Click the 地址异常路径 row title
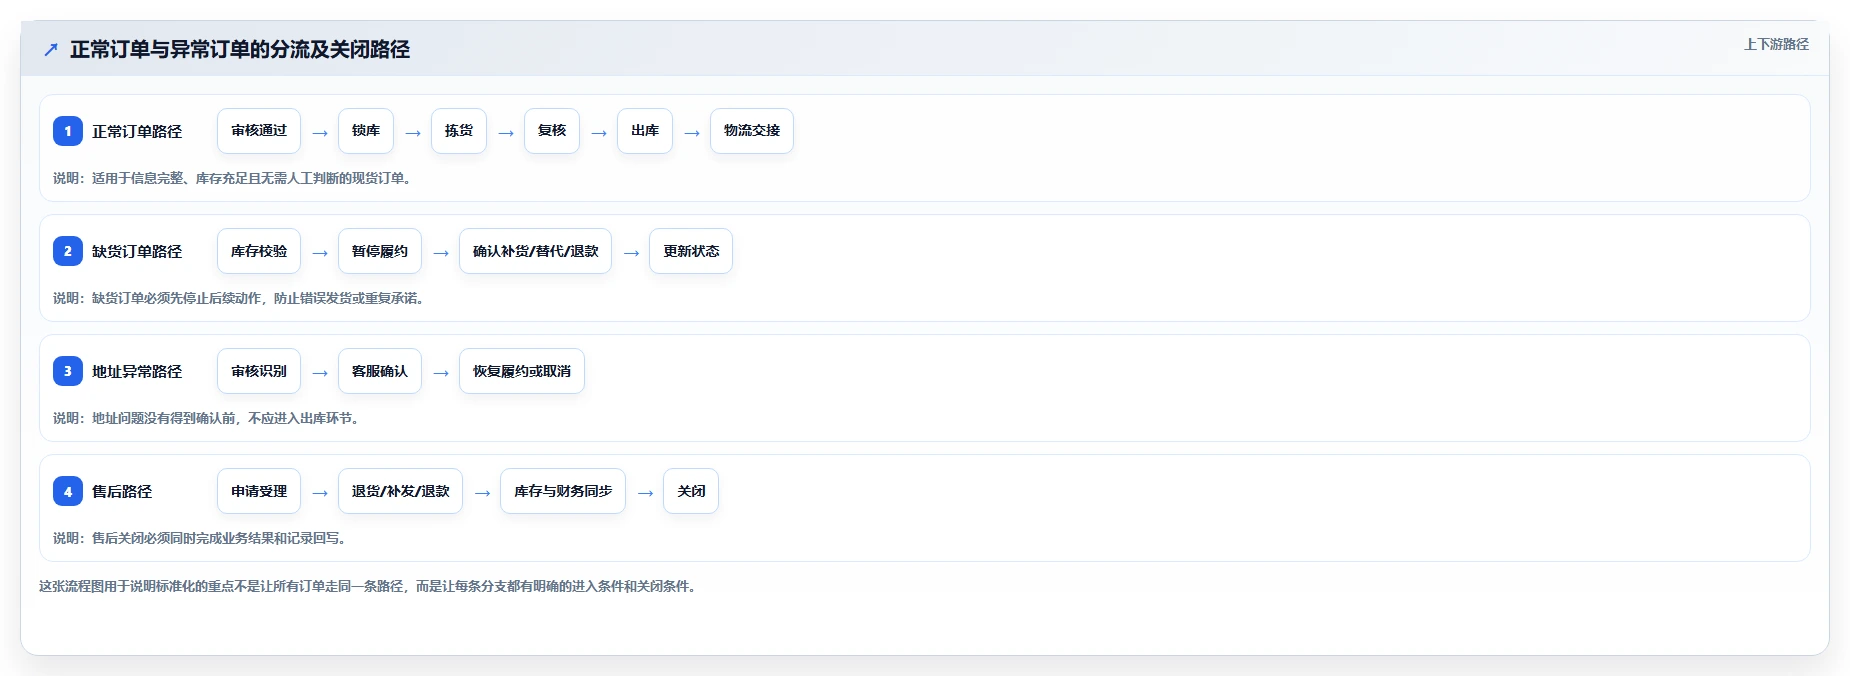 137,371
